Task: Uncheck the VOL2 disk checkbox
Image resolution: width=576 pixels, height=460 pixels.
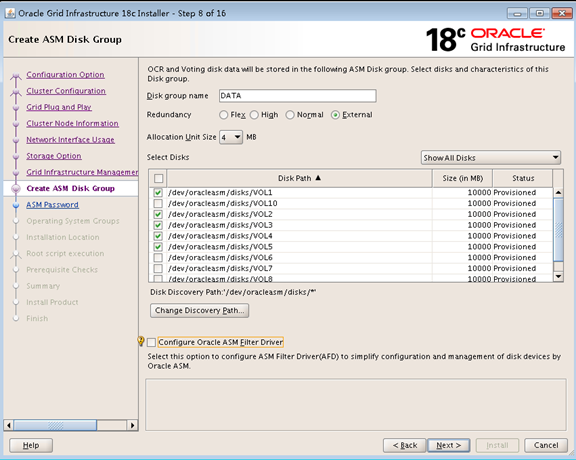Action: click(x=158, y=214)
